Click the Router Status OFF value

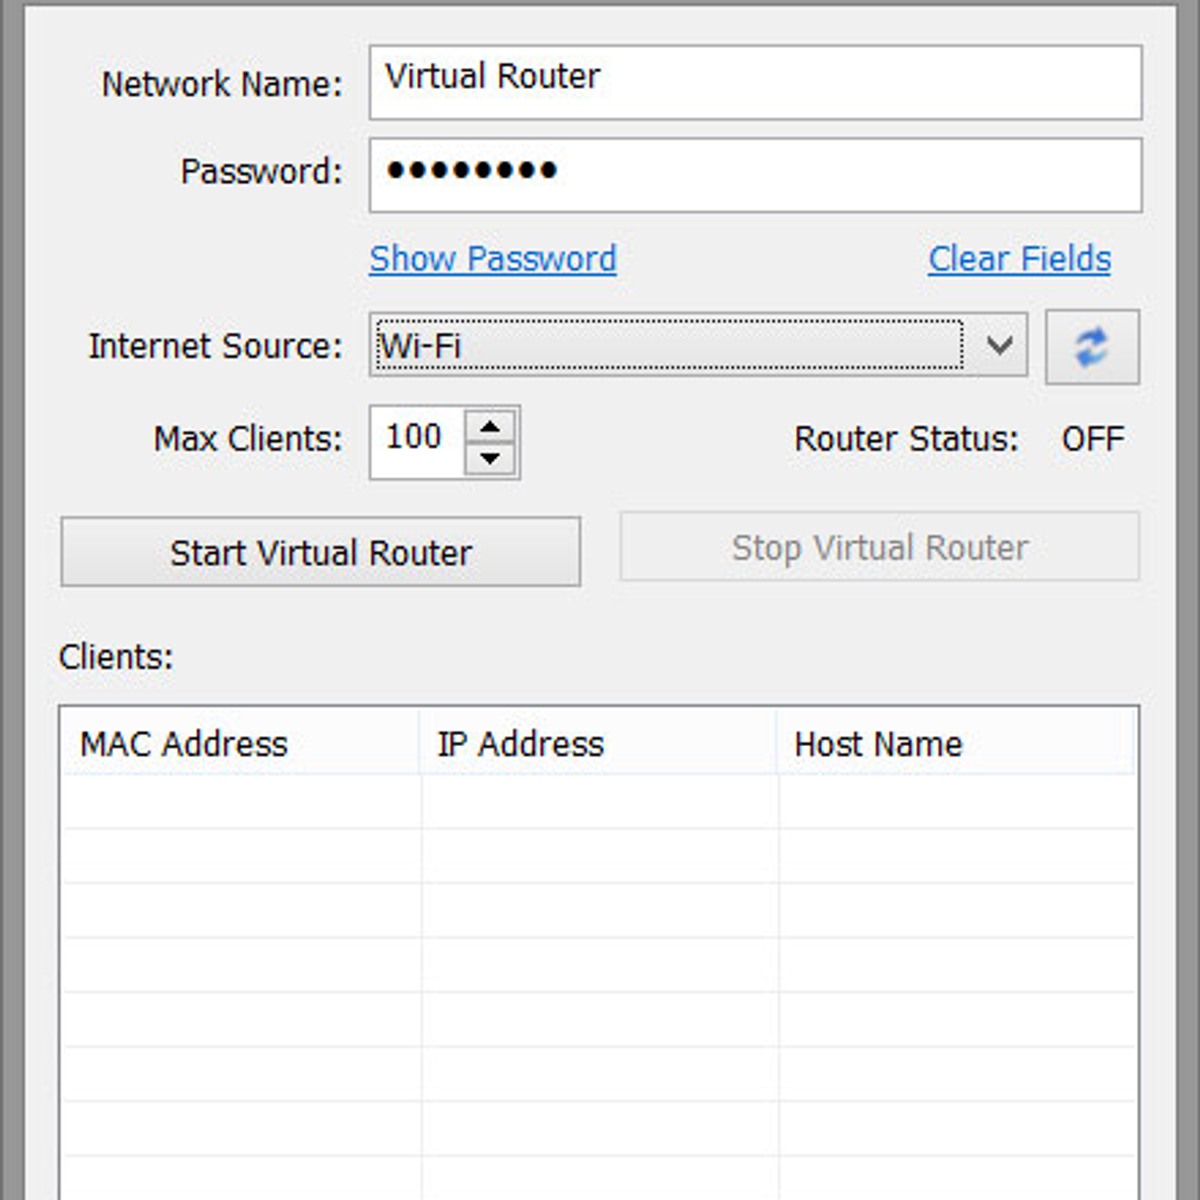1093,439
